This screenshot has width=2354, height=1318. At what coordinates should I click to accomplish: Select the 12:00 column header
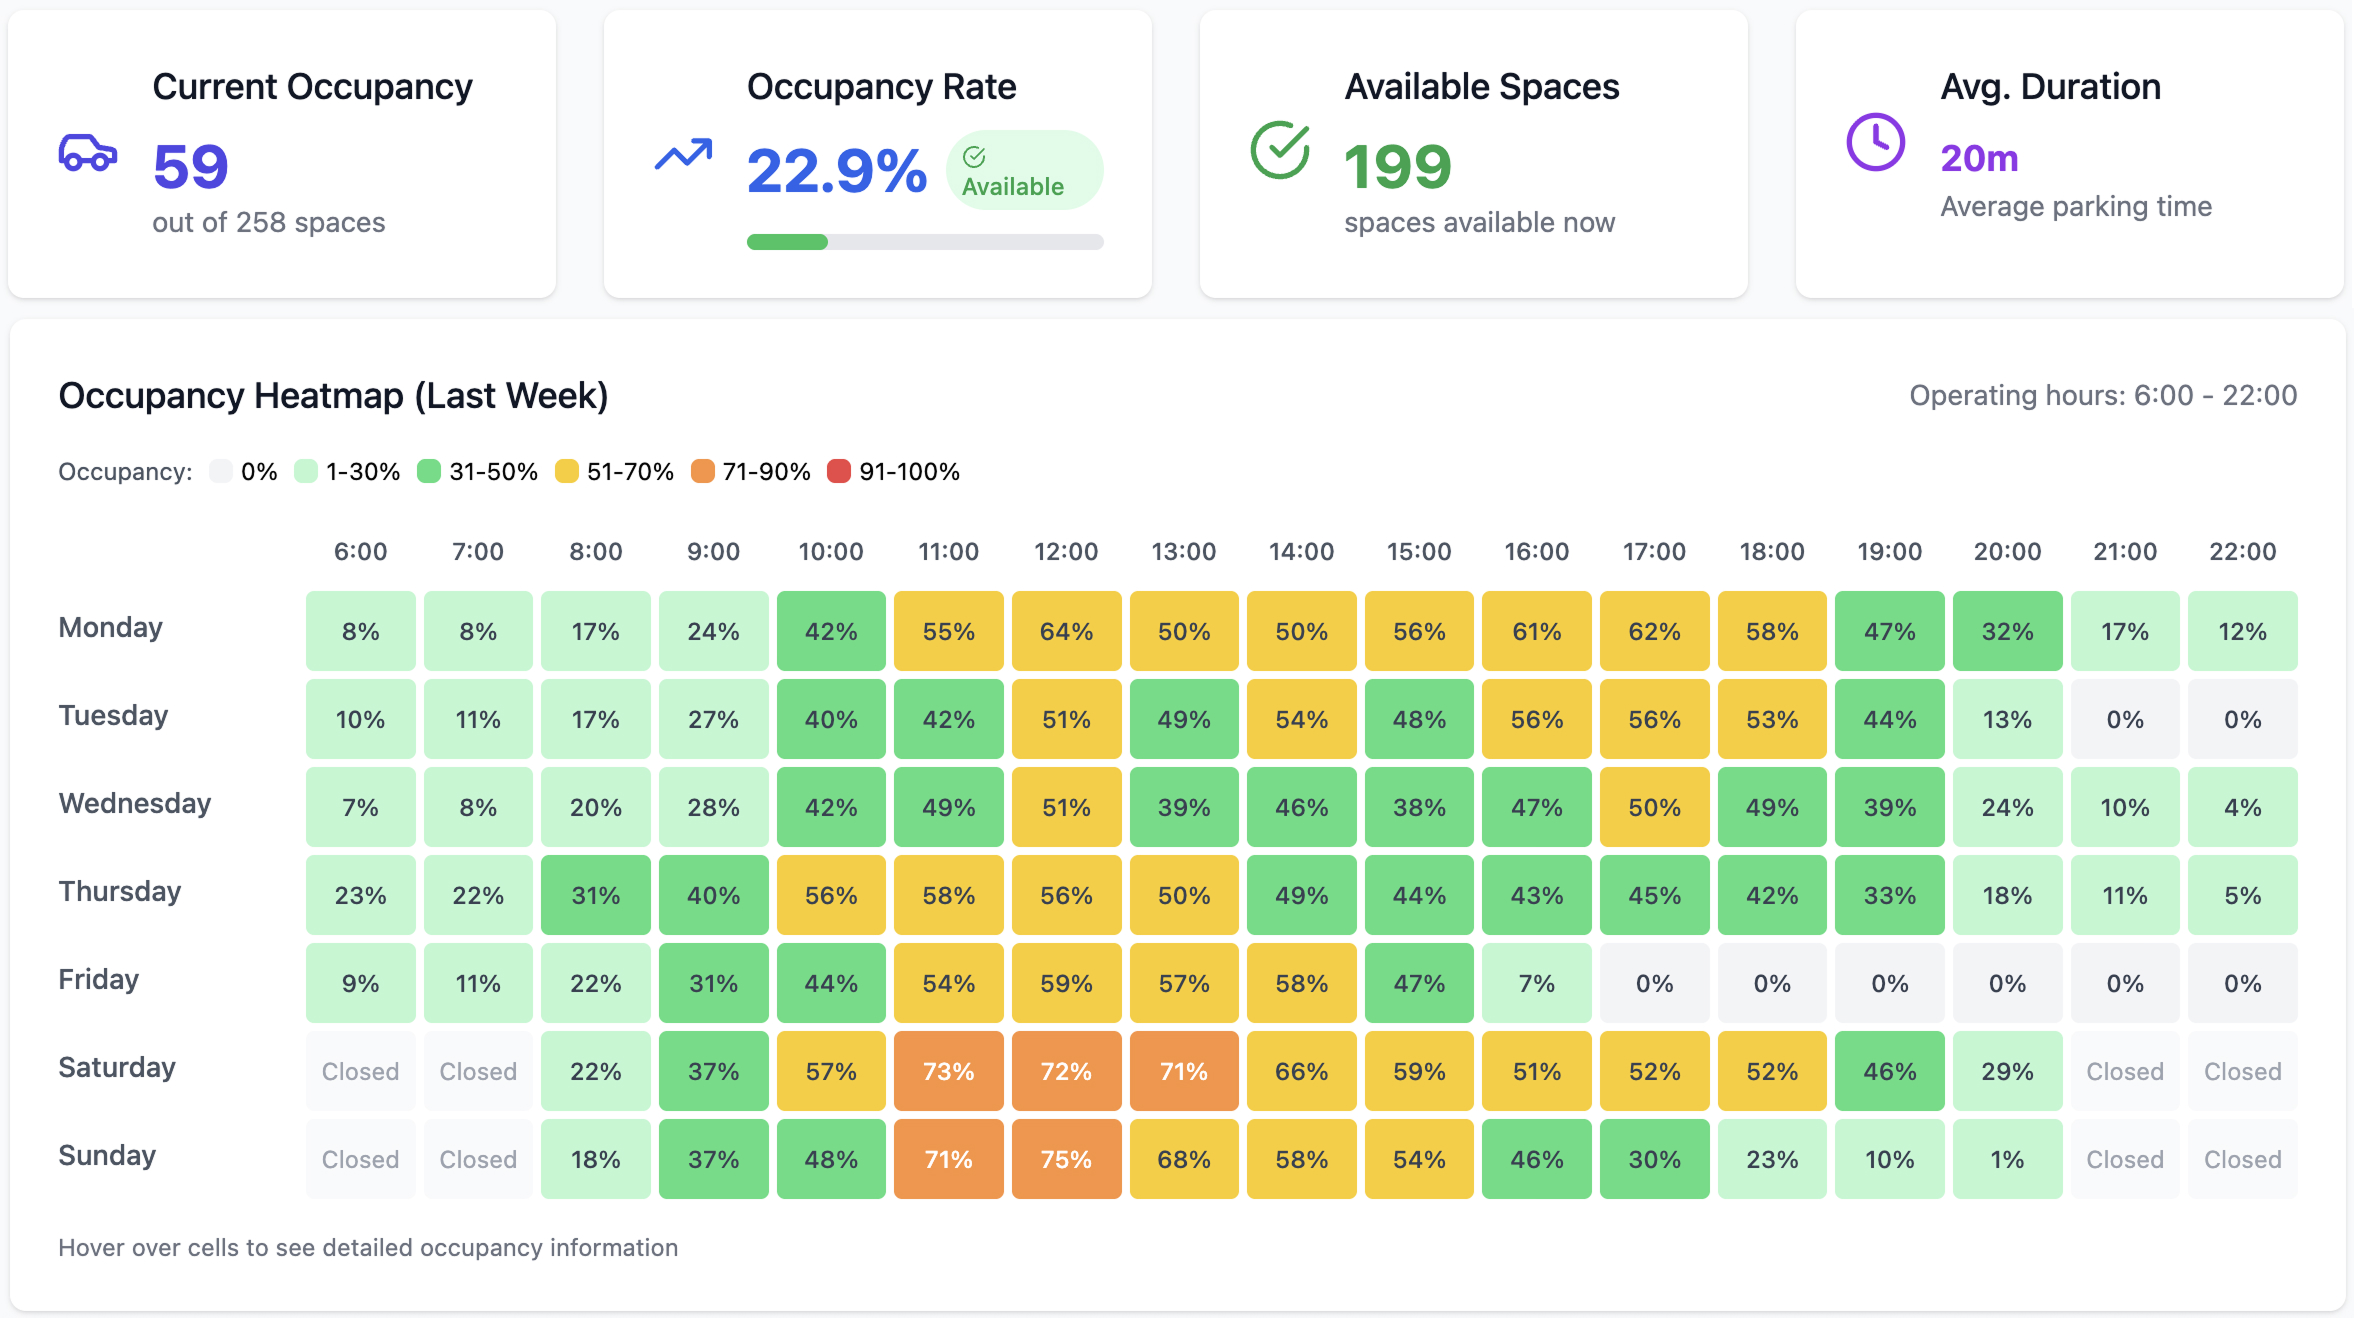point(1066,551)
